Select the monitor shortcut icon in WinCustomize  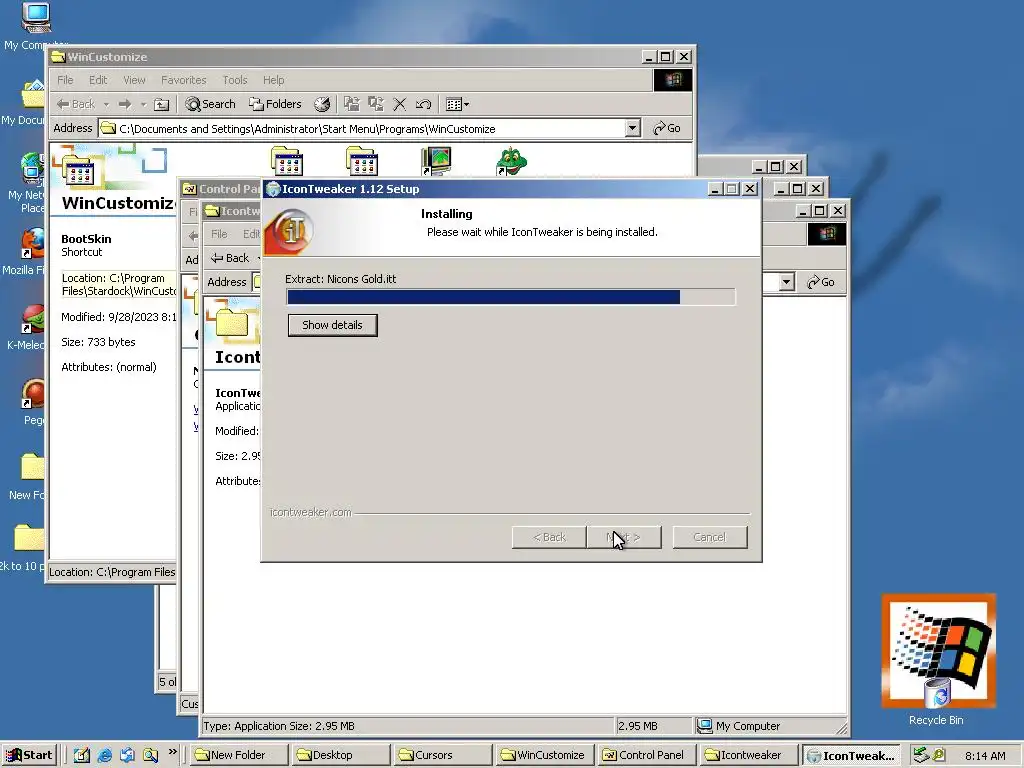point(436,161)
